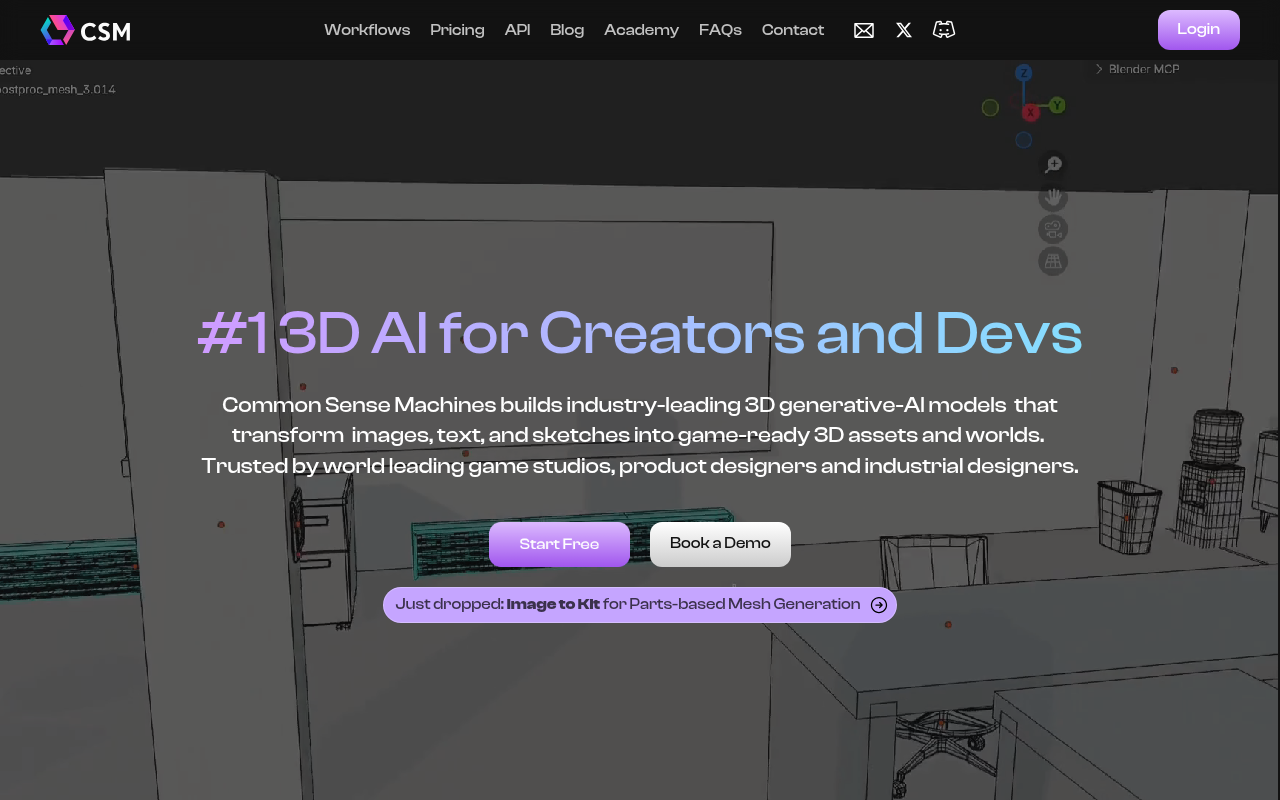Expand the Blender MCP panel
This screenshot has height=800, width=1280.
pyautogui.click(x=1135, y=69)
